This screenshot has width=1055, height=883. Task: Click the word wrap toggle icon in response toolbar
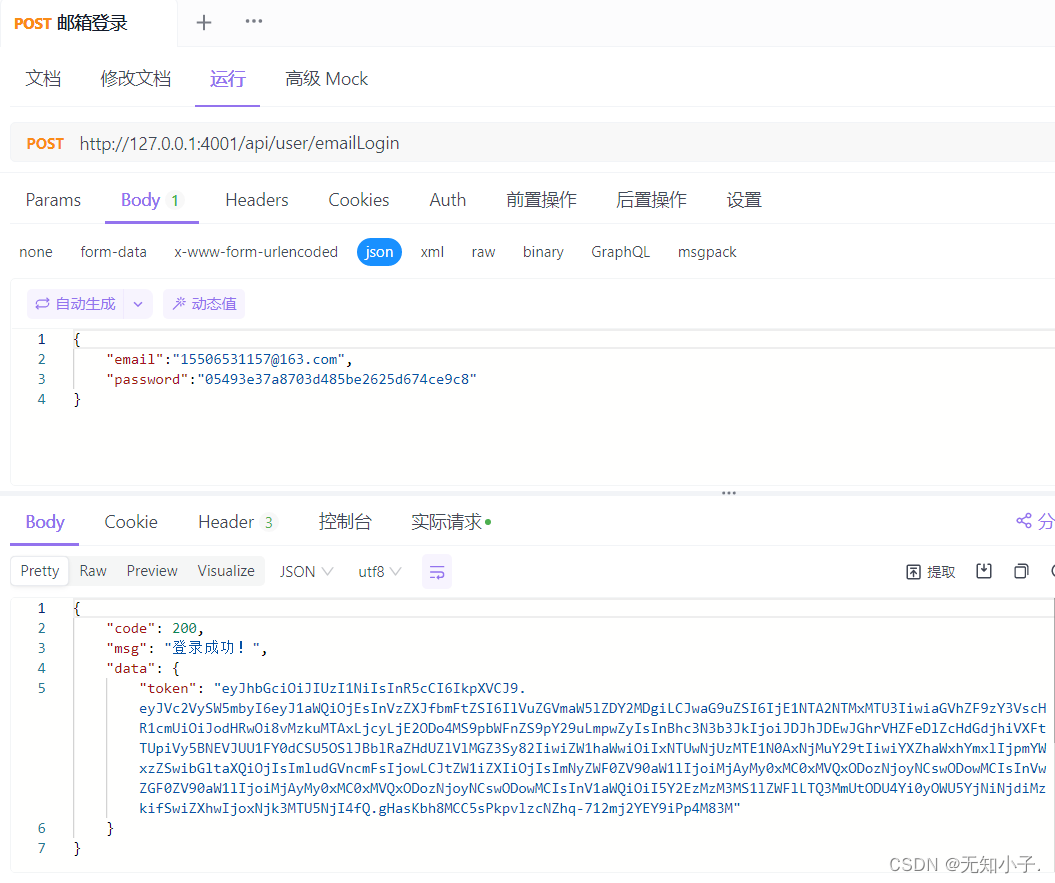click(437, 572)
